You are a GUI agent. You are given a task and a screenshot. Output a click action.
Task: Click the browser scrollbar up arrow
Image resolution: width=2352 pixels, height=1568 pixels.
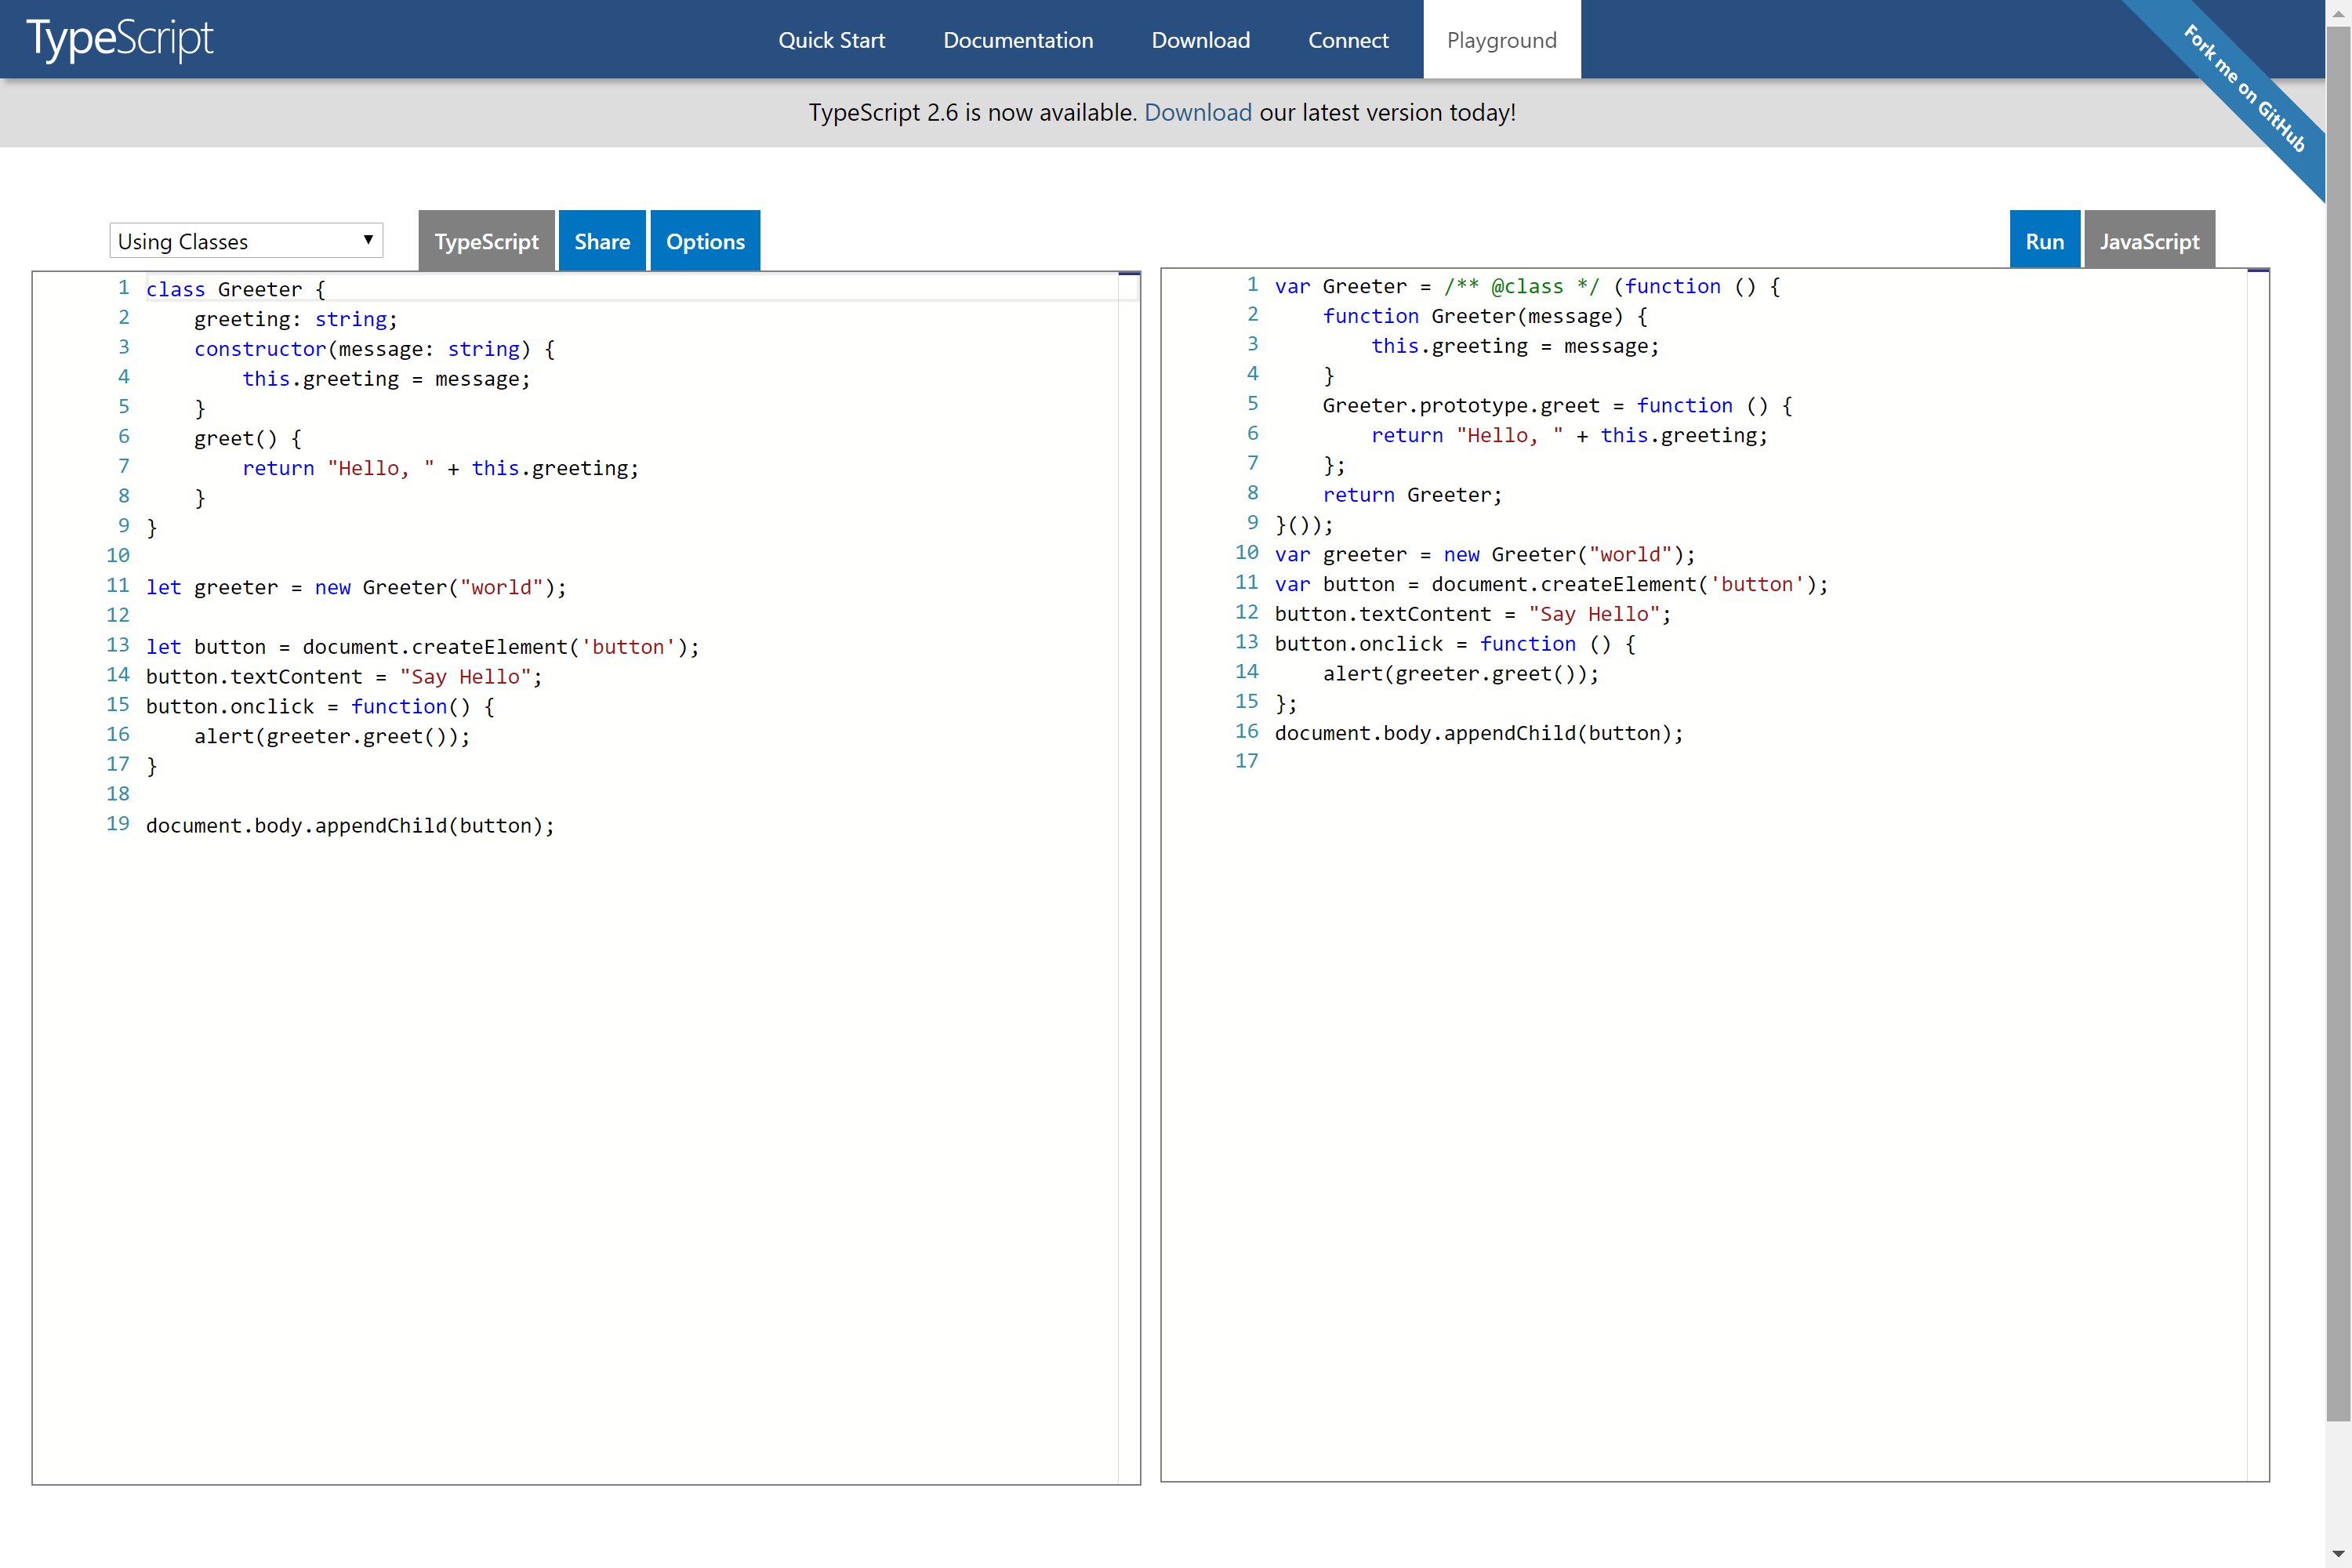2338,13
